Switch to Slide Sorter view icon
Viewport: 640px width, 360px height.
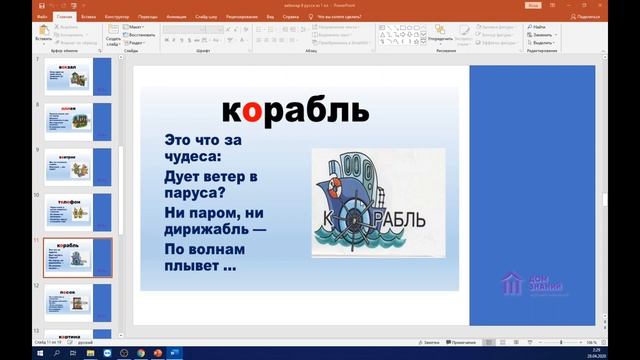[503, 342]
